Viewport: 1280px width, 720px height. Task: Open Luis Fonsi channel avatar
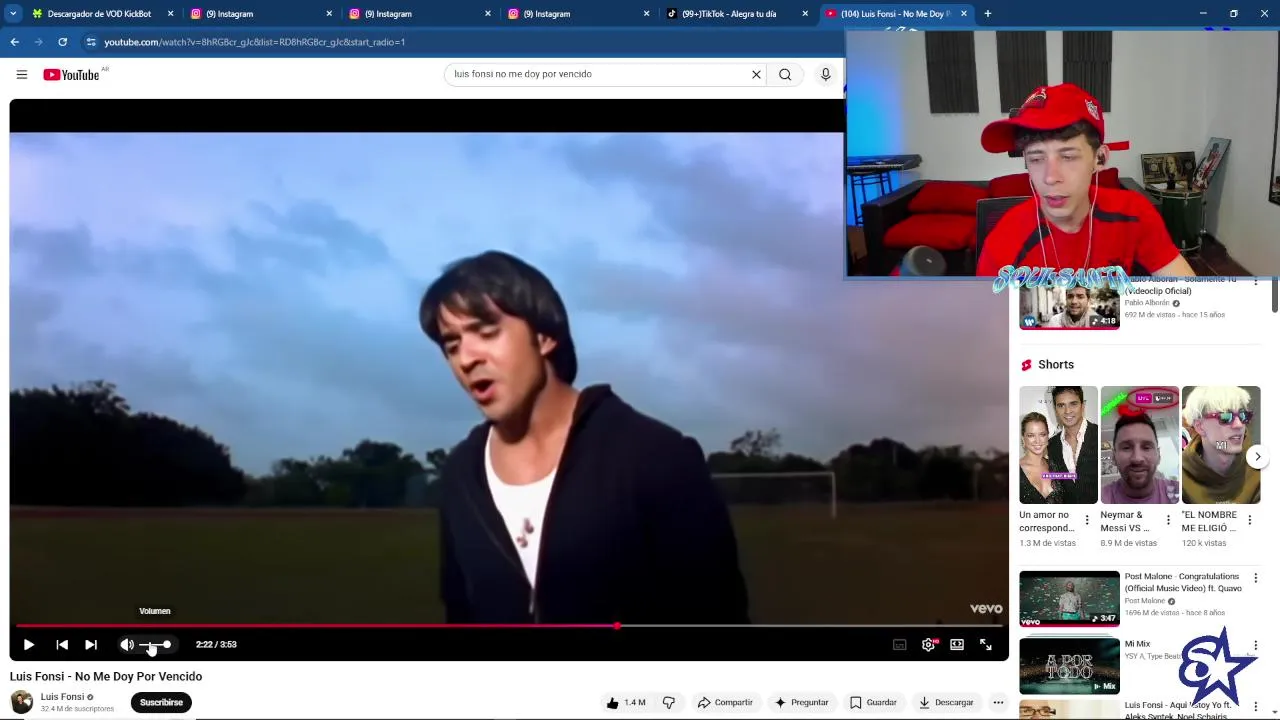click(21, 702)
